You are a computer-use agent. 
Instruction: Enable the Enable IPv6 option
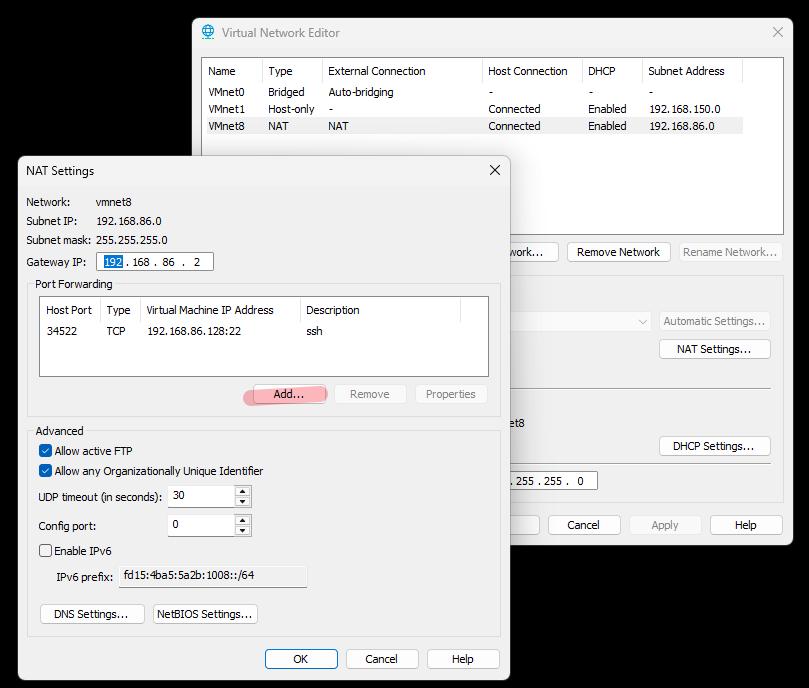point(43,551)
